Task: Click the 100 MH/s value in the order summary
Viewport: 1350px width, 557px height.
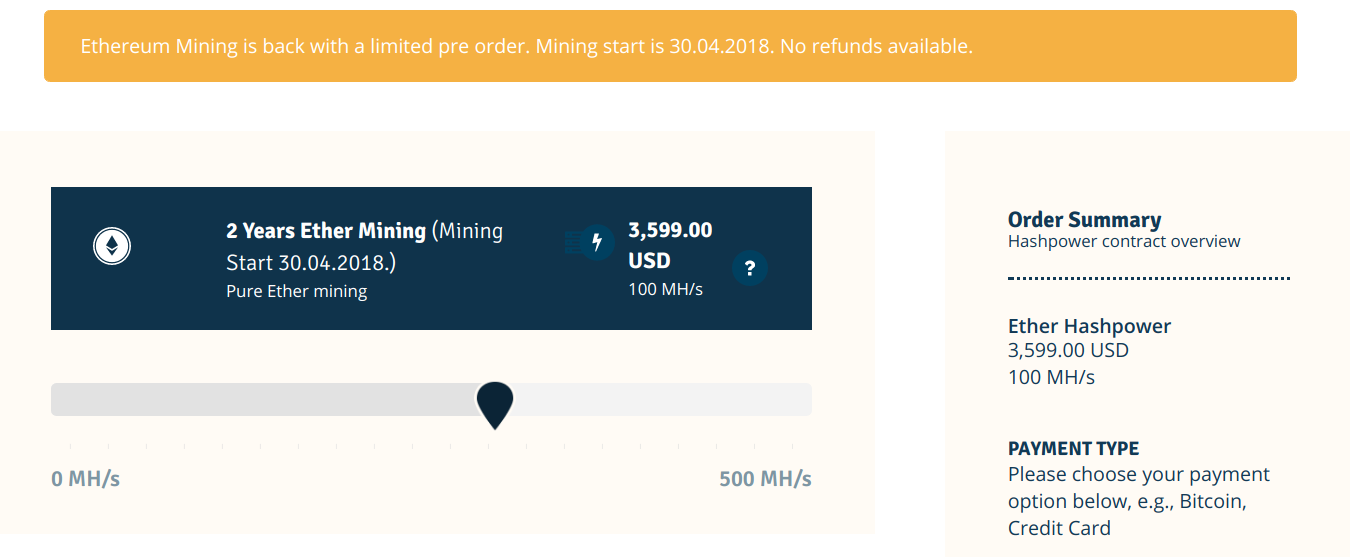Action: [1051, 377]
